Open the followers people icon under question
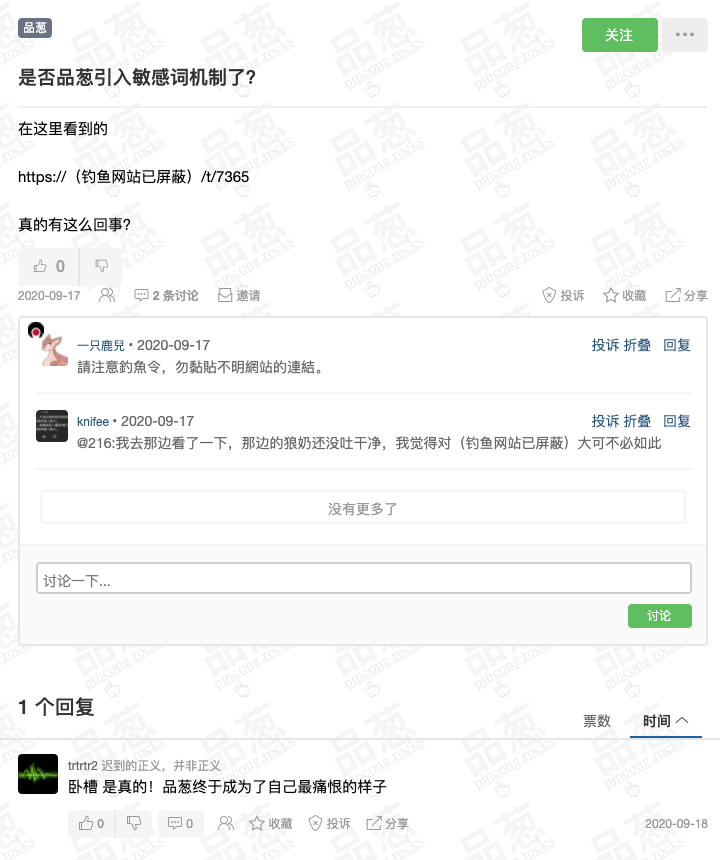Screen dimensions: 720x860 coord(107,295)
